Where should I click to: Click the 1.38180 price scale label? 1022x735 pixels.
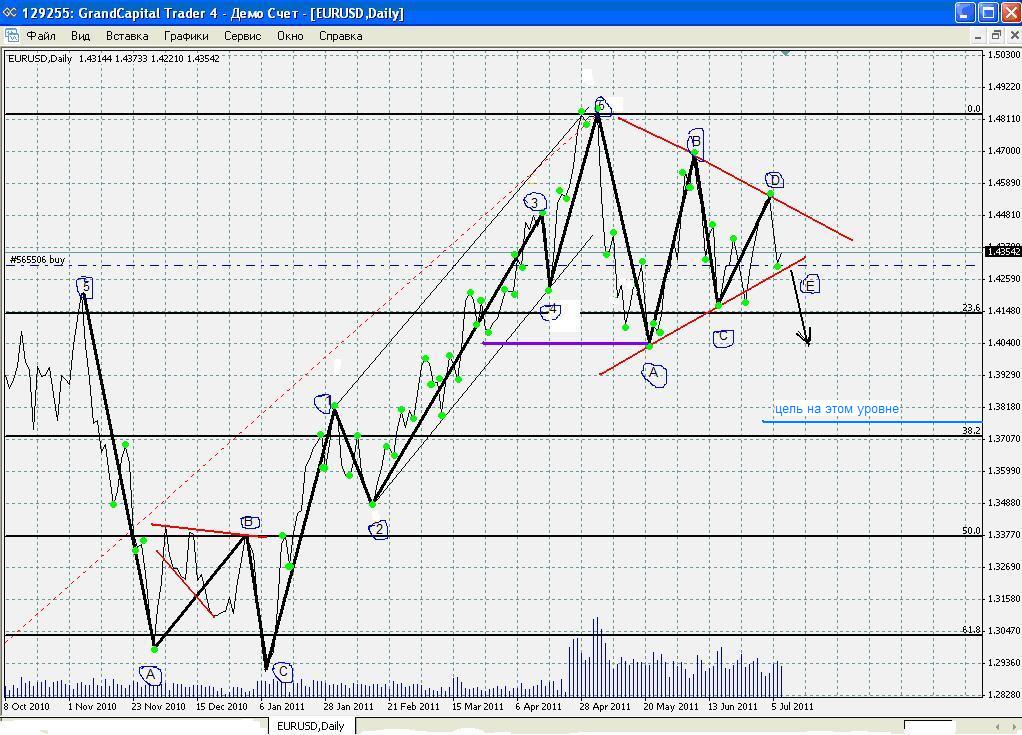coord(1004,407)
